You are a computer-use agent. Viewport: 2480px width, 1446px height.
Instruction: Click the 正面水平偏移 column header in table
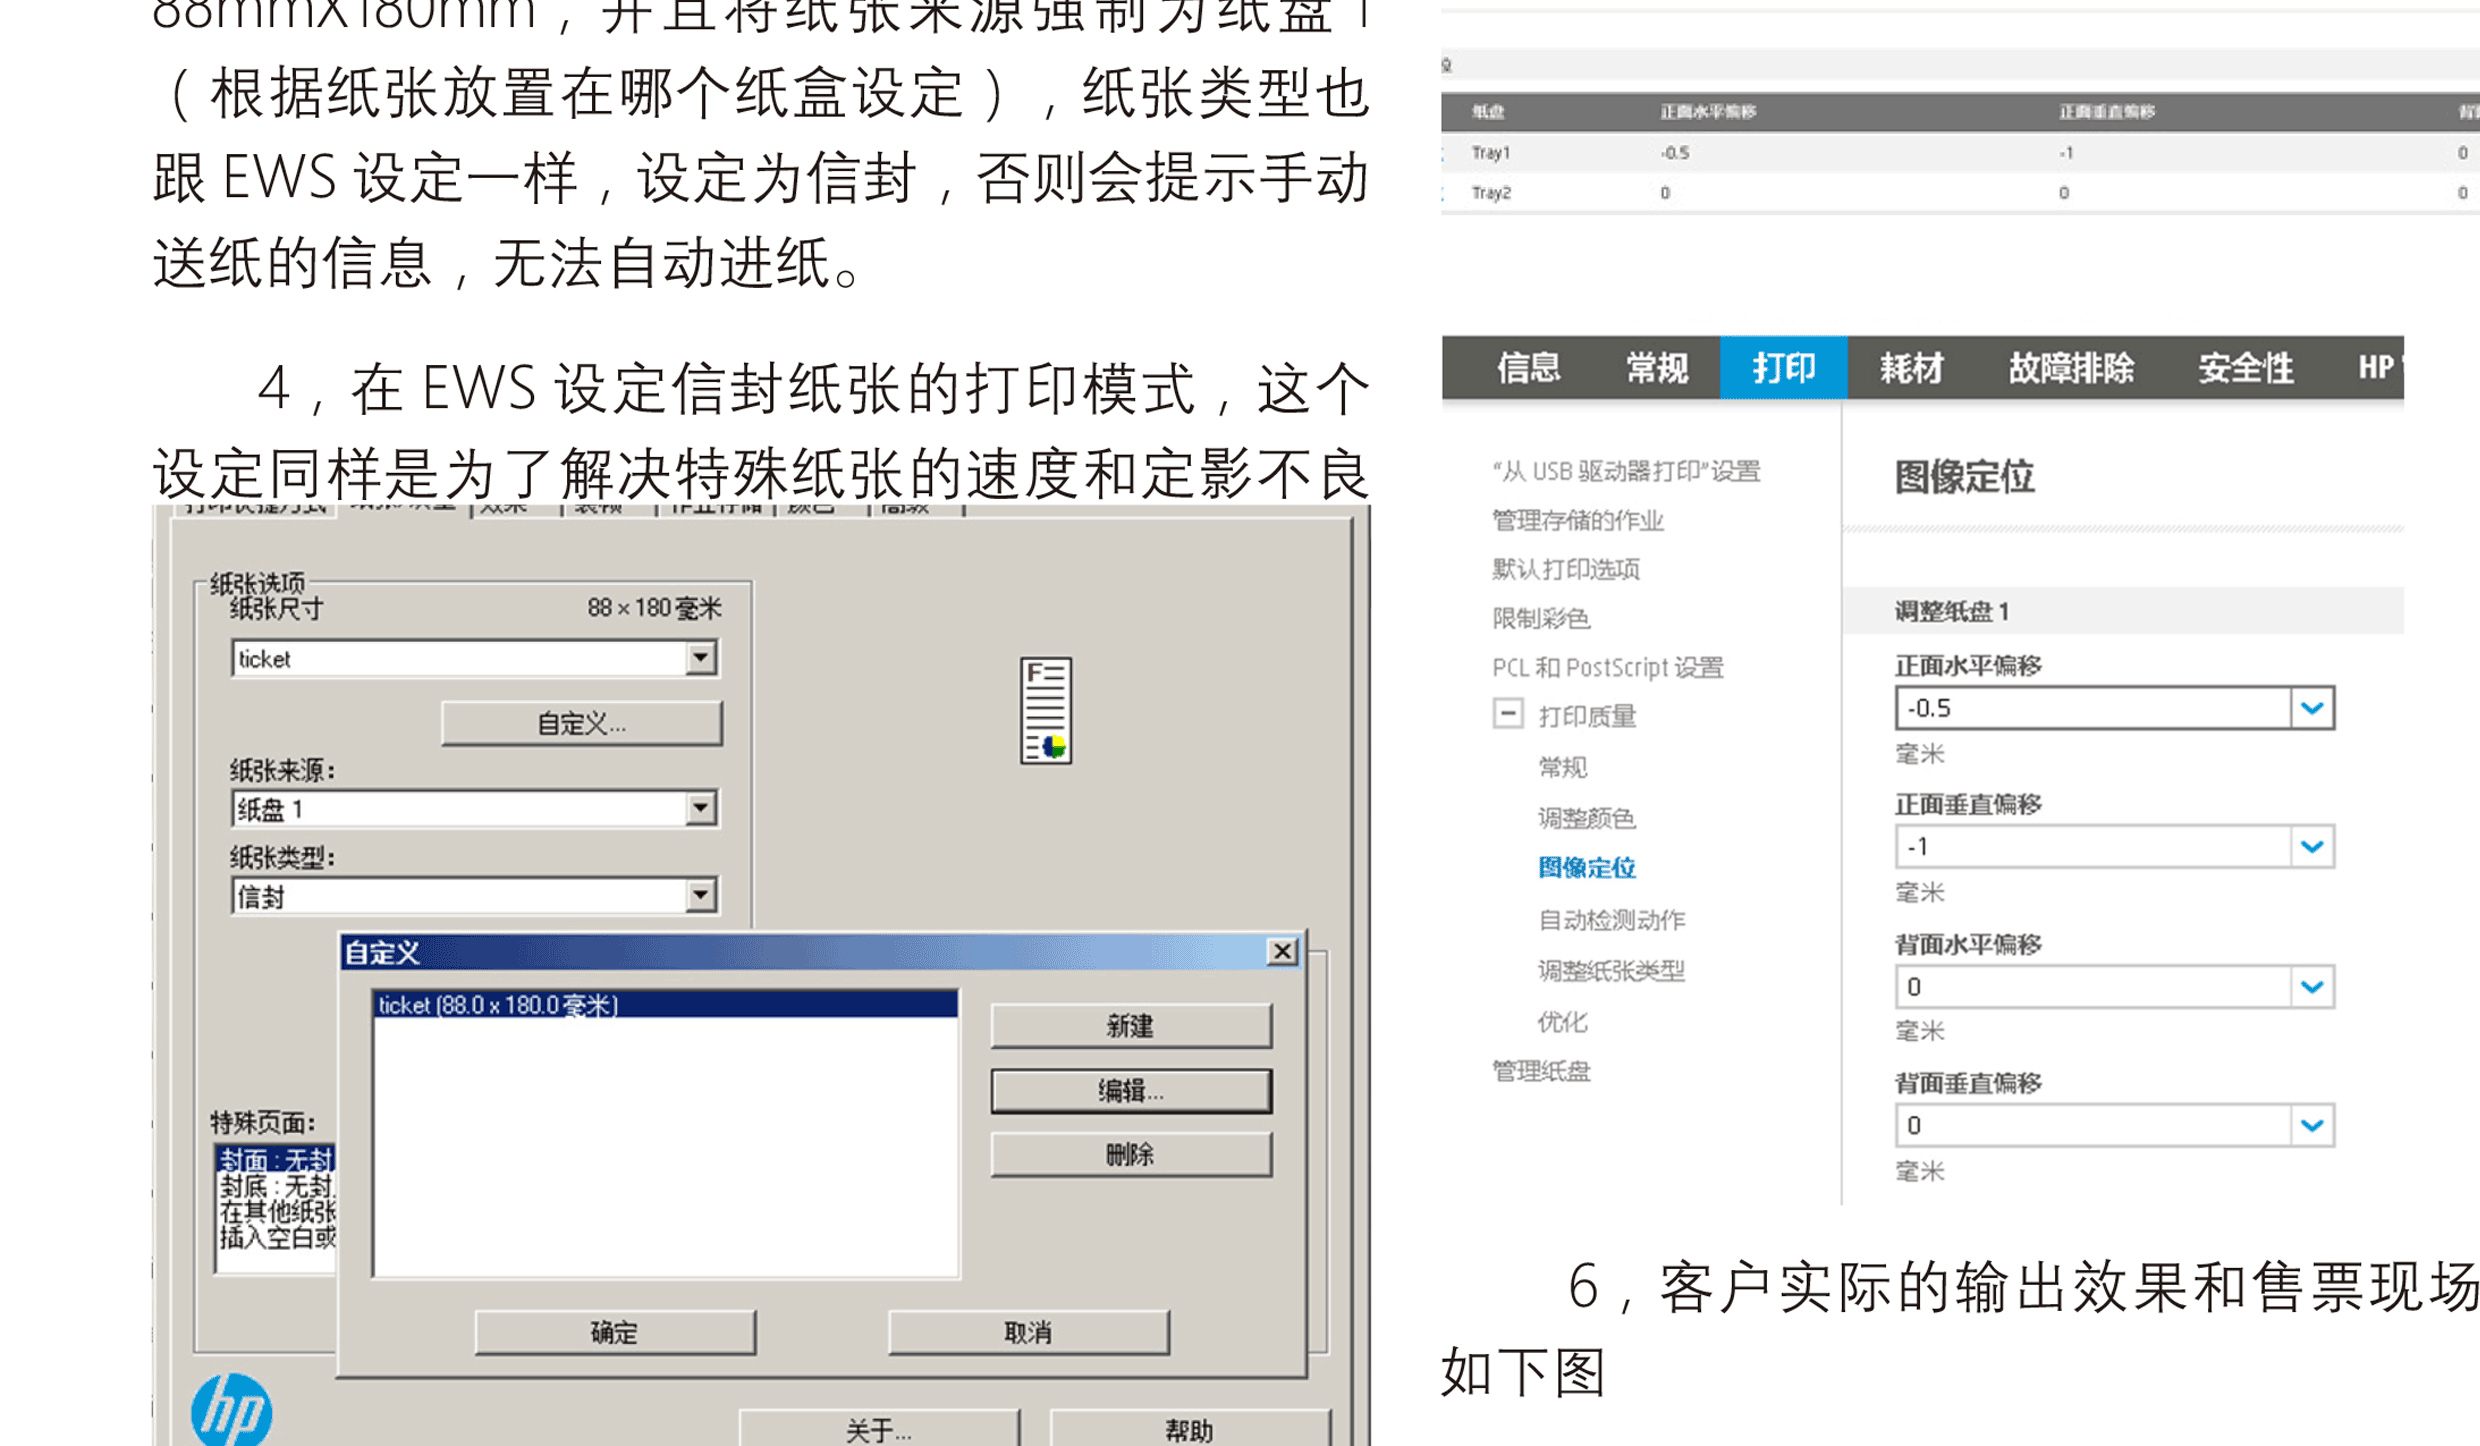point(1707,112)
